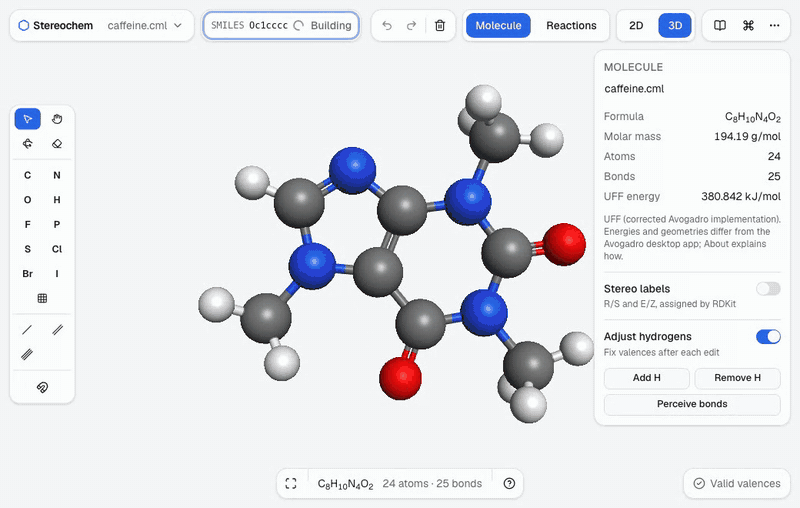Open the periodic table grid
The width and height of the screenshot is (800, 508).
point(42,298)
